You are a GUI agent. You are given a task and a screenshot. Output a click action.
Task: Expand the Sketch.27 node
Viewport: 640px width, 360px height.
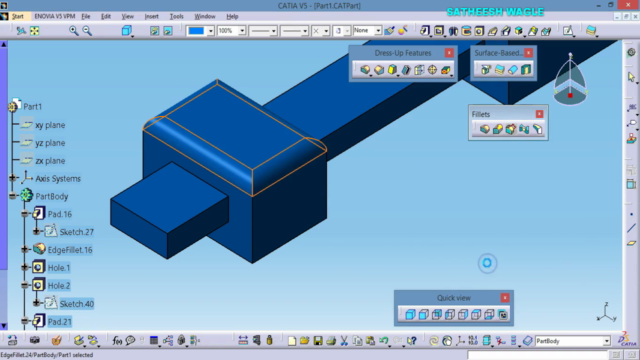click(x=37, y=231)
